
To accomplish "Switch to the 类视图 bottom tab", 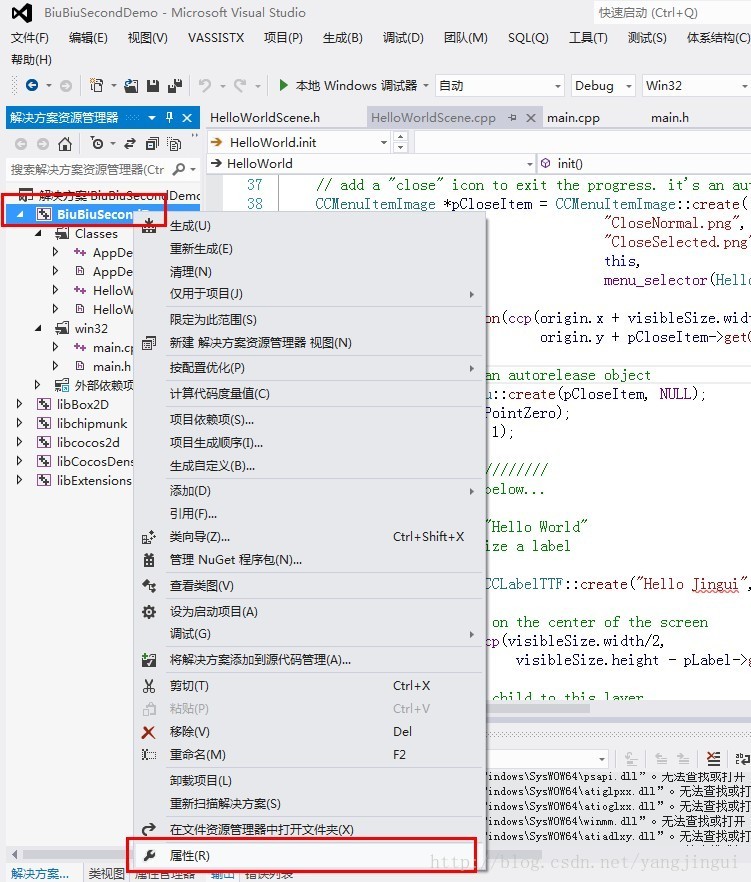I will (106, 874).
